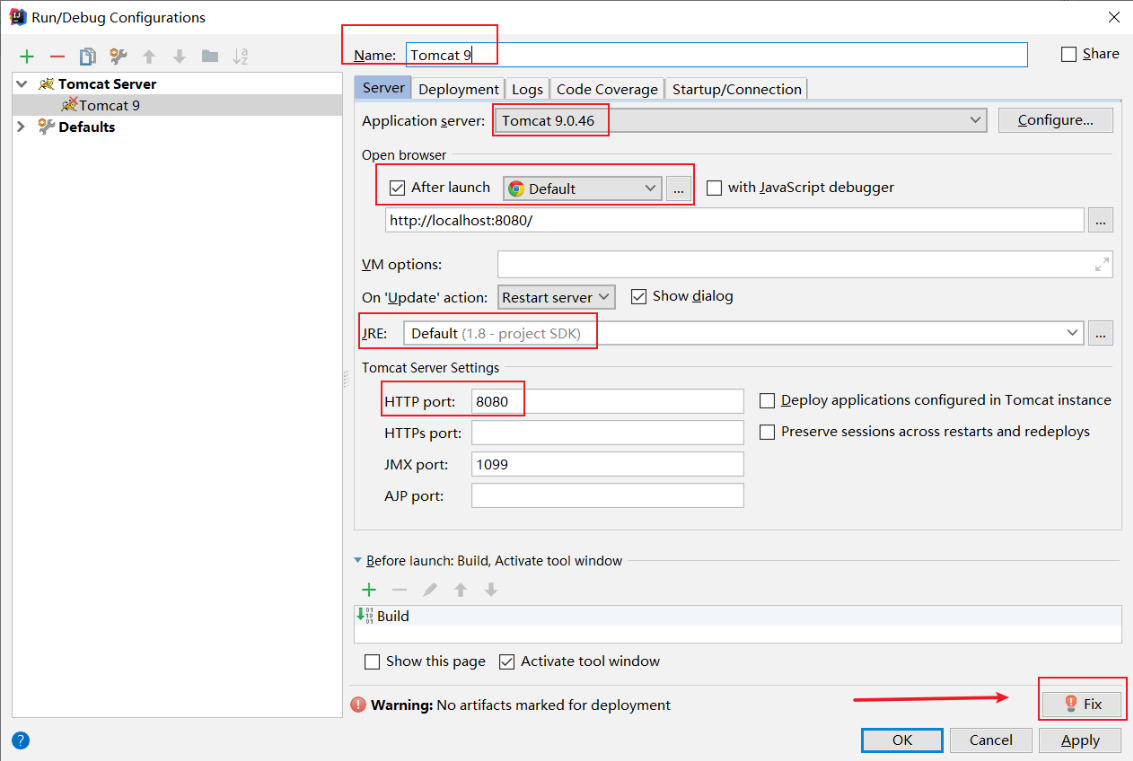1133x761 pixels.
Task: Open the Startup/Connection tab
Action: point(736,89)
